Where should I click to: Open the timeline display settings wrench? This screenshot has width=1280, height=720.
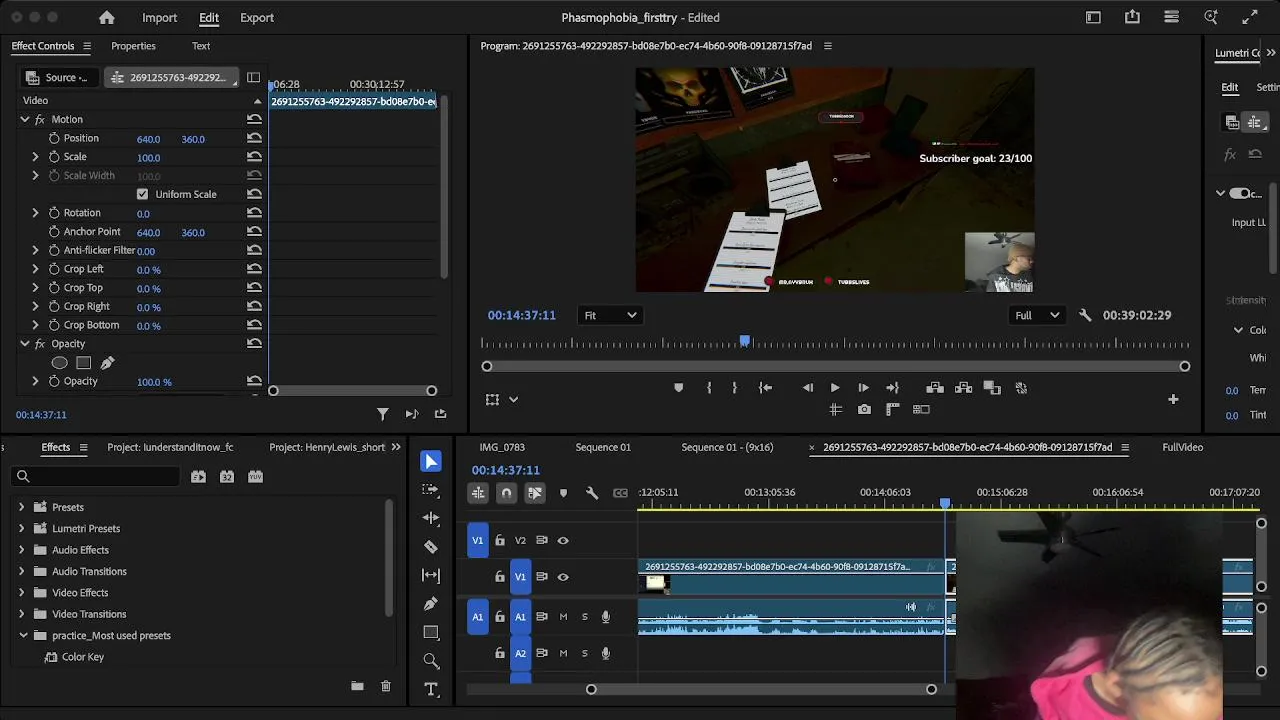[x=592, y=493]
